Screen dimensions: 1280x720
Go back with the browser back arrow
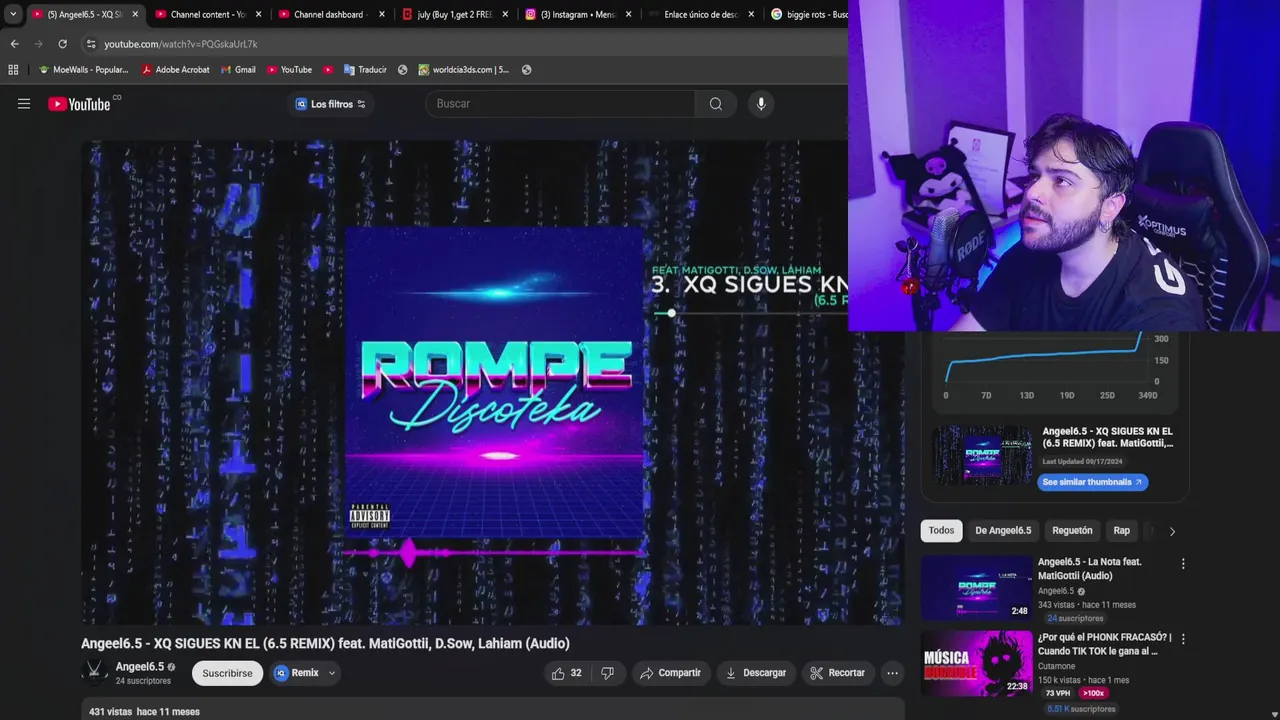click(14, 44)
